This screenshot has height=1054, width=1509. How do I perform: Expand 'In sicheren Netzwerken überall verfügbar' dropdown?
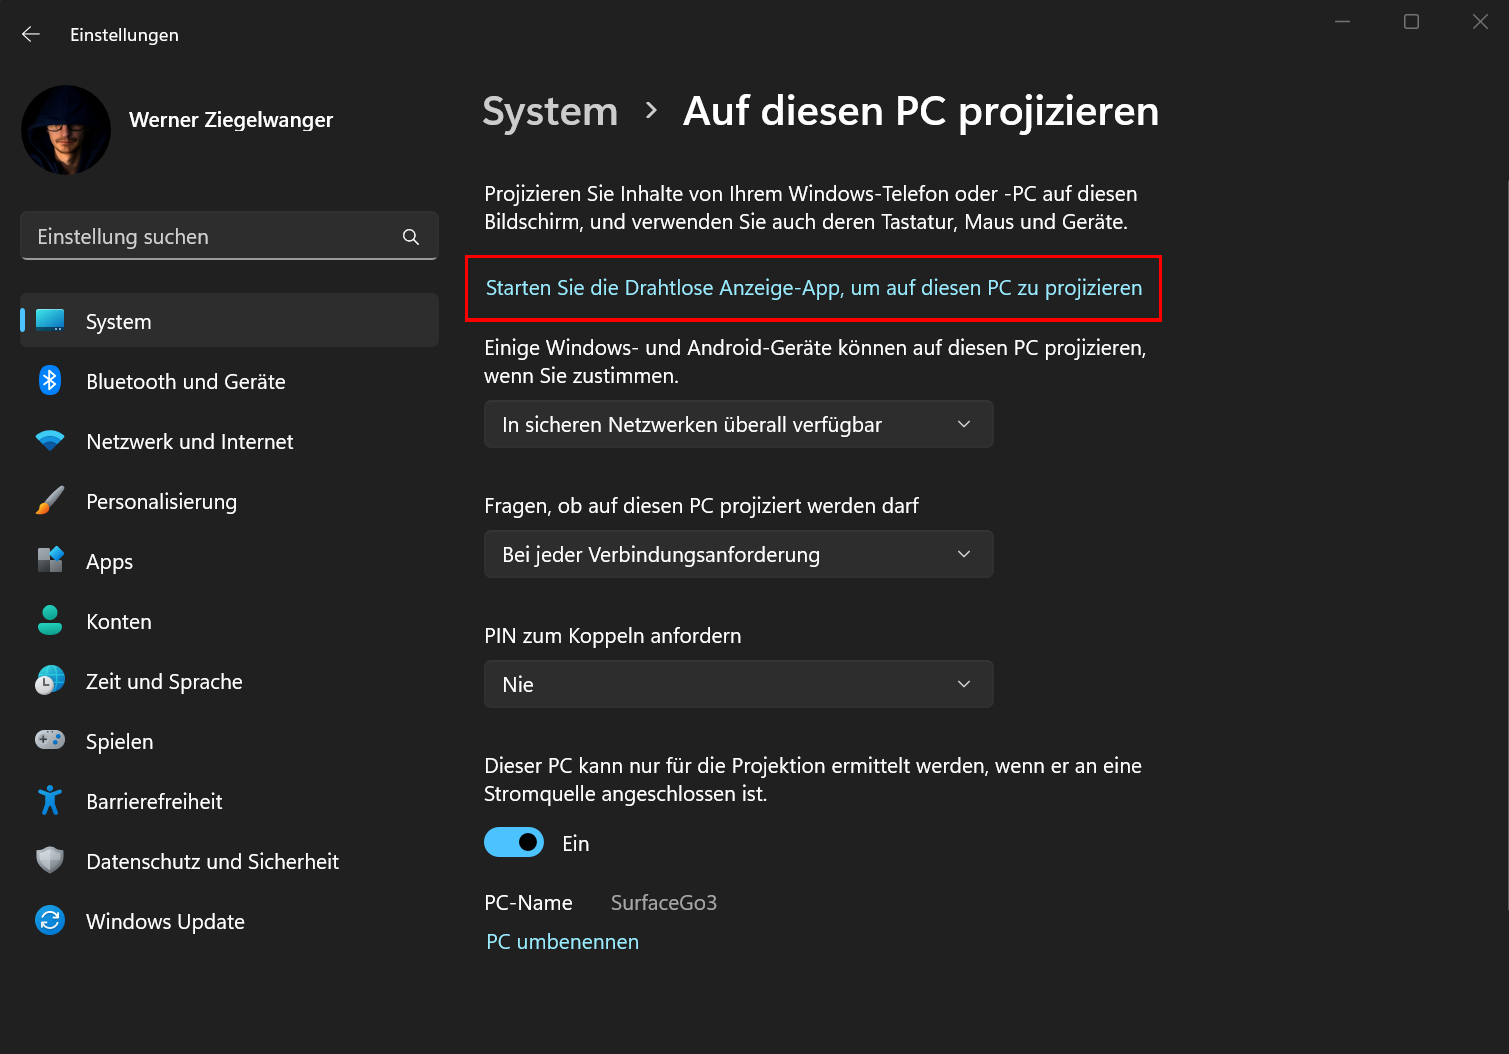(x=739, y=424)
